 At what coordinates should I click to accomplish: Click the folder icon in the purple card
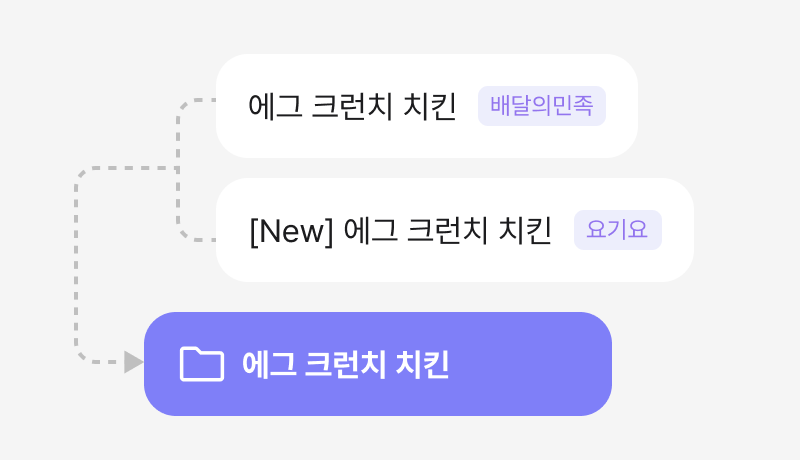(x=201, y=364)
